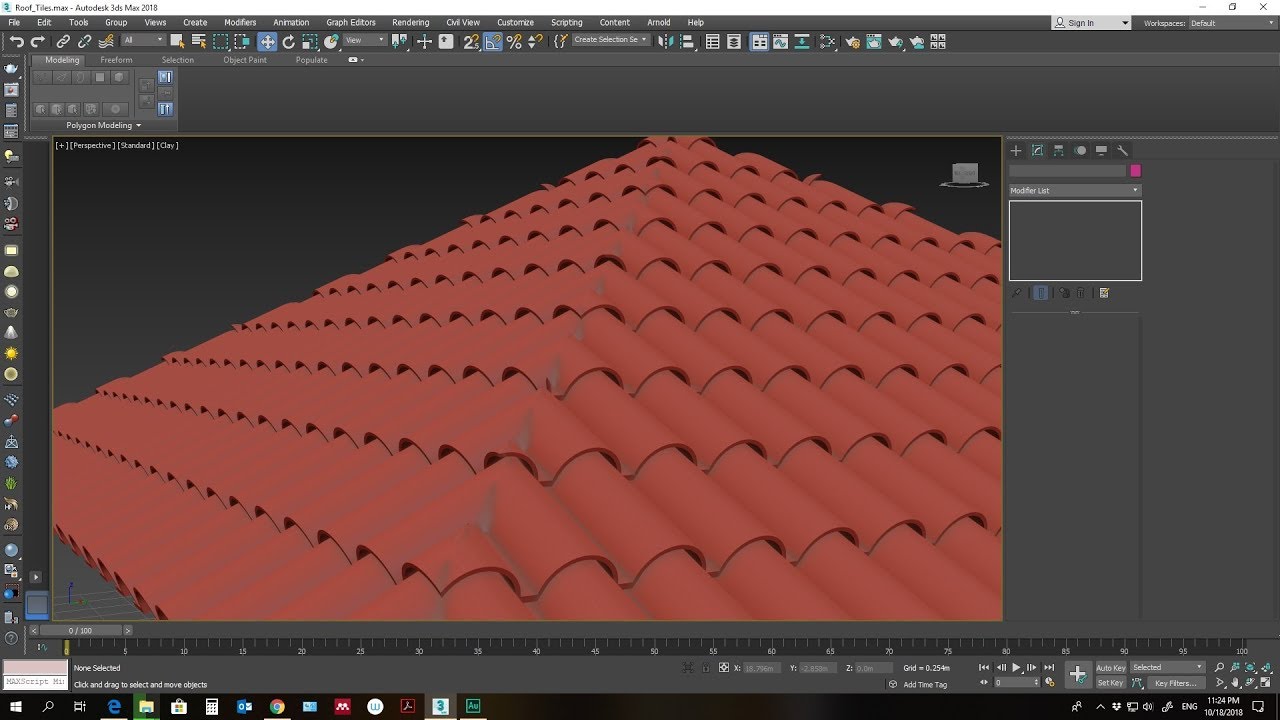Toggle the 2.5D Snaps button
This screenshot has width=1280, height=720.
pyautogui.click(x=471, y=42)
